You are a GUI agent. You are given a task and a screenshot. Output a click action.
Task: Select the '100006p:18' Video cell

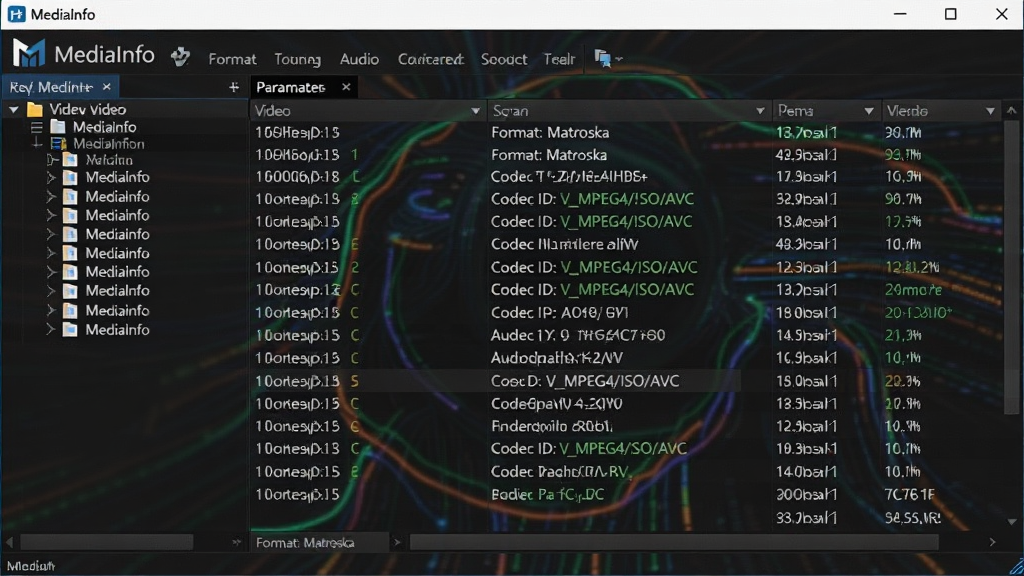click(297, 176)
